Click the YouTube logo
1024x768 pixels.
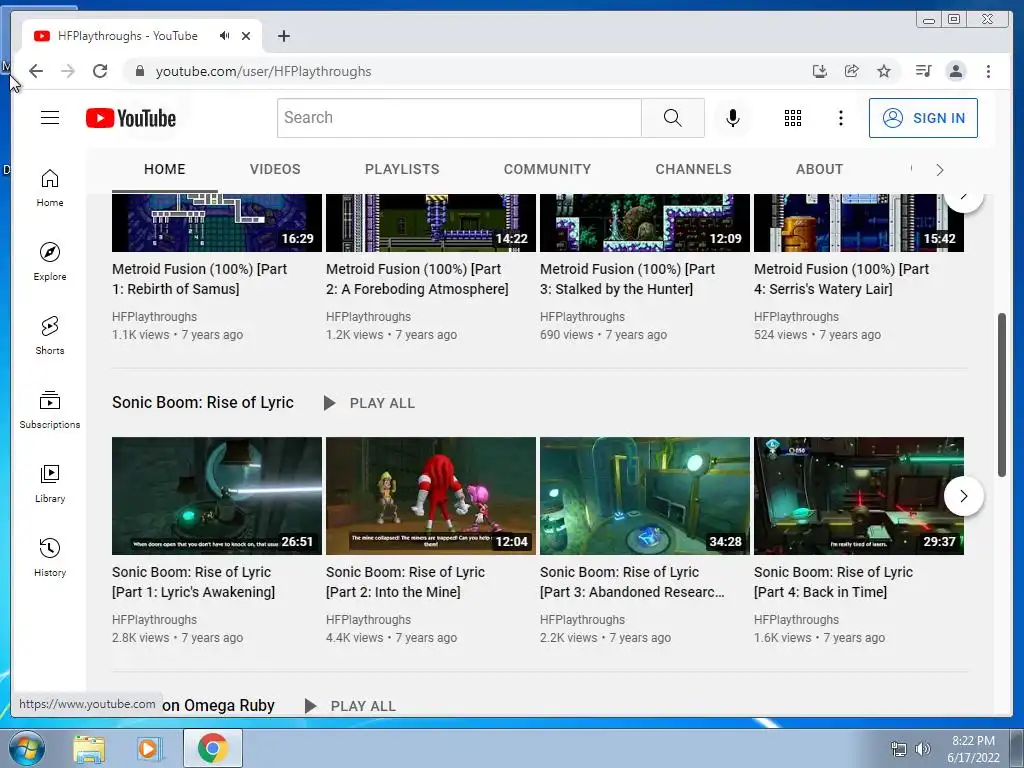point(131,118)
